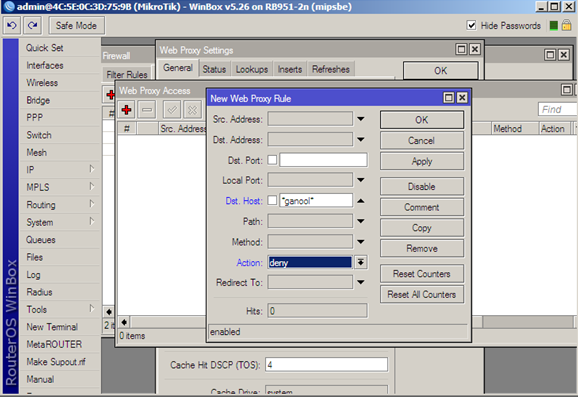Click the Apply button
This screenshot has width=578, height=397.
(422, 161)
